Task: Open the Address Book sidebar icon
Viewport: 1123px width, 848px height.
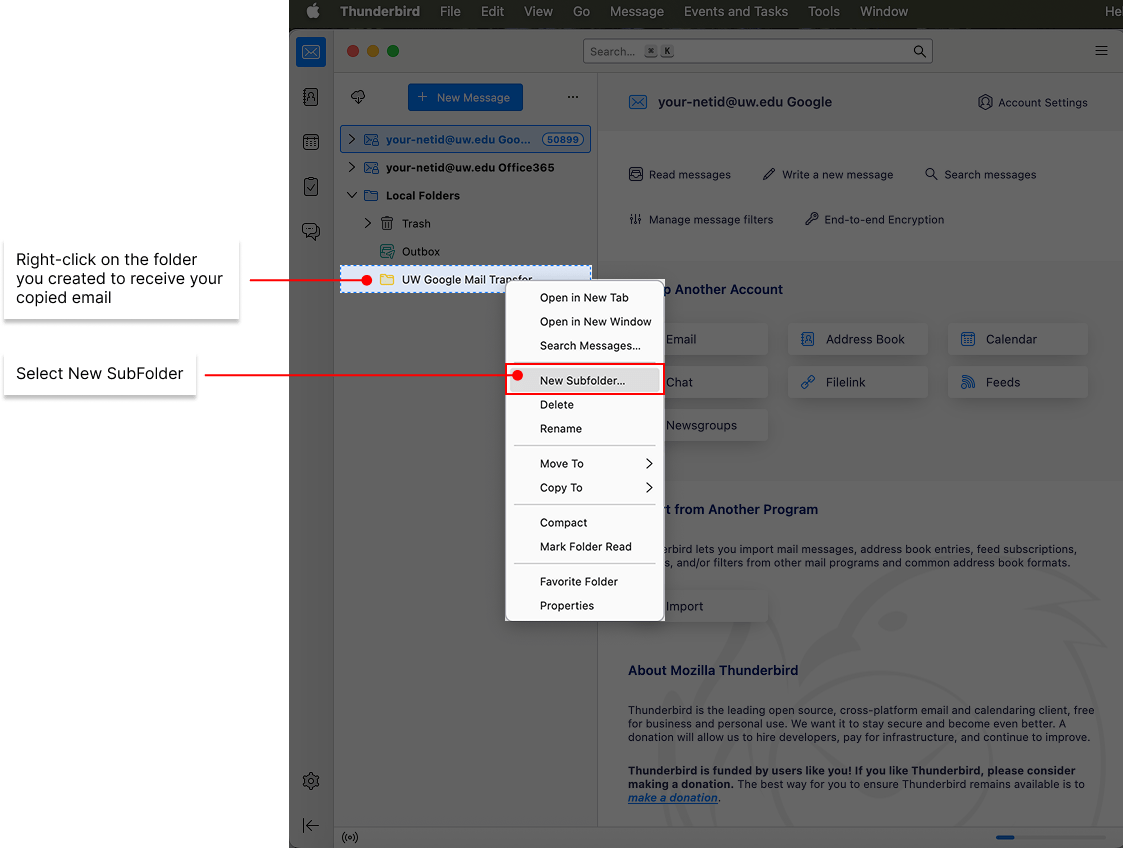Action: click(311, 97)
